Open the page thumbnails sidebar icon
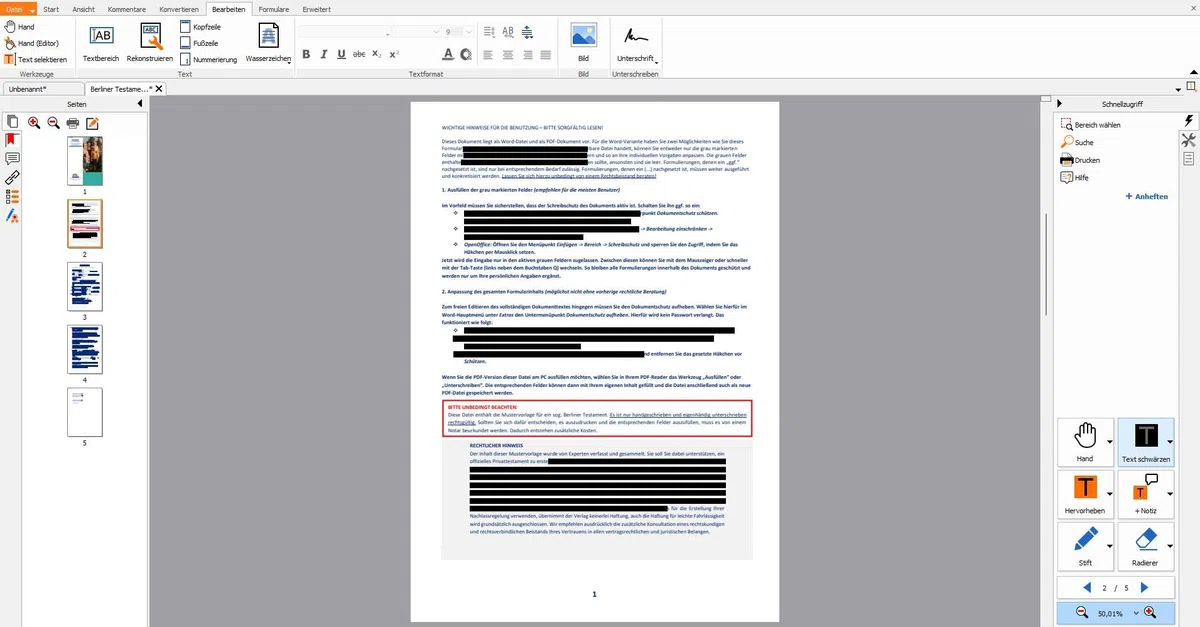The height and width of the screenshot is (627, 1200). (x=12, y=121)
